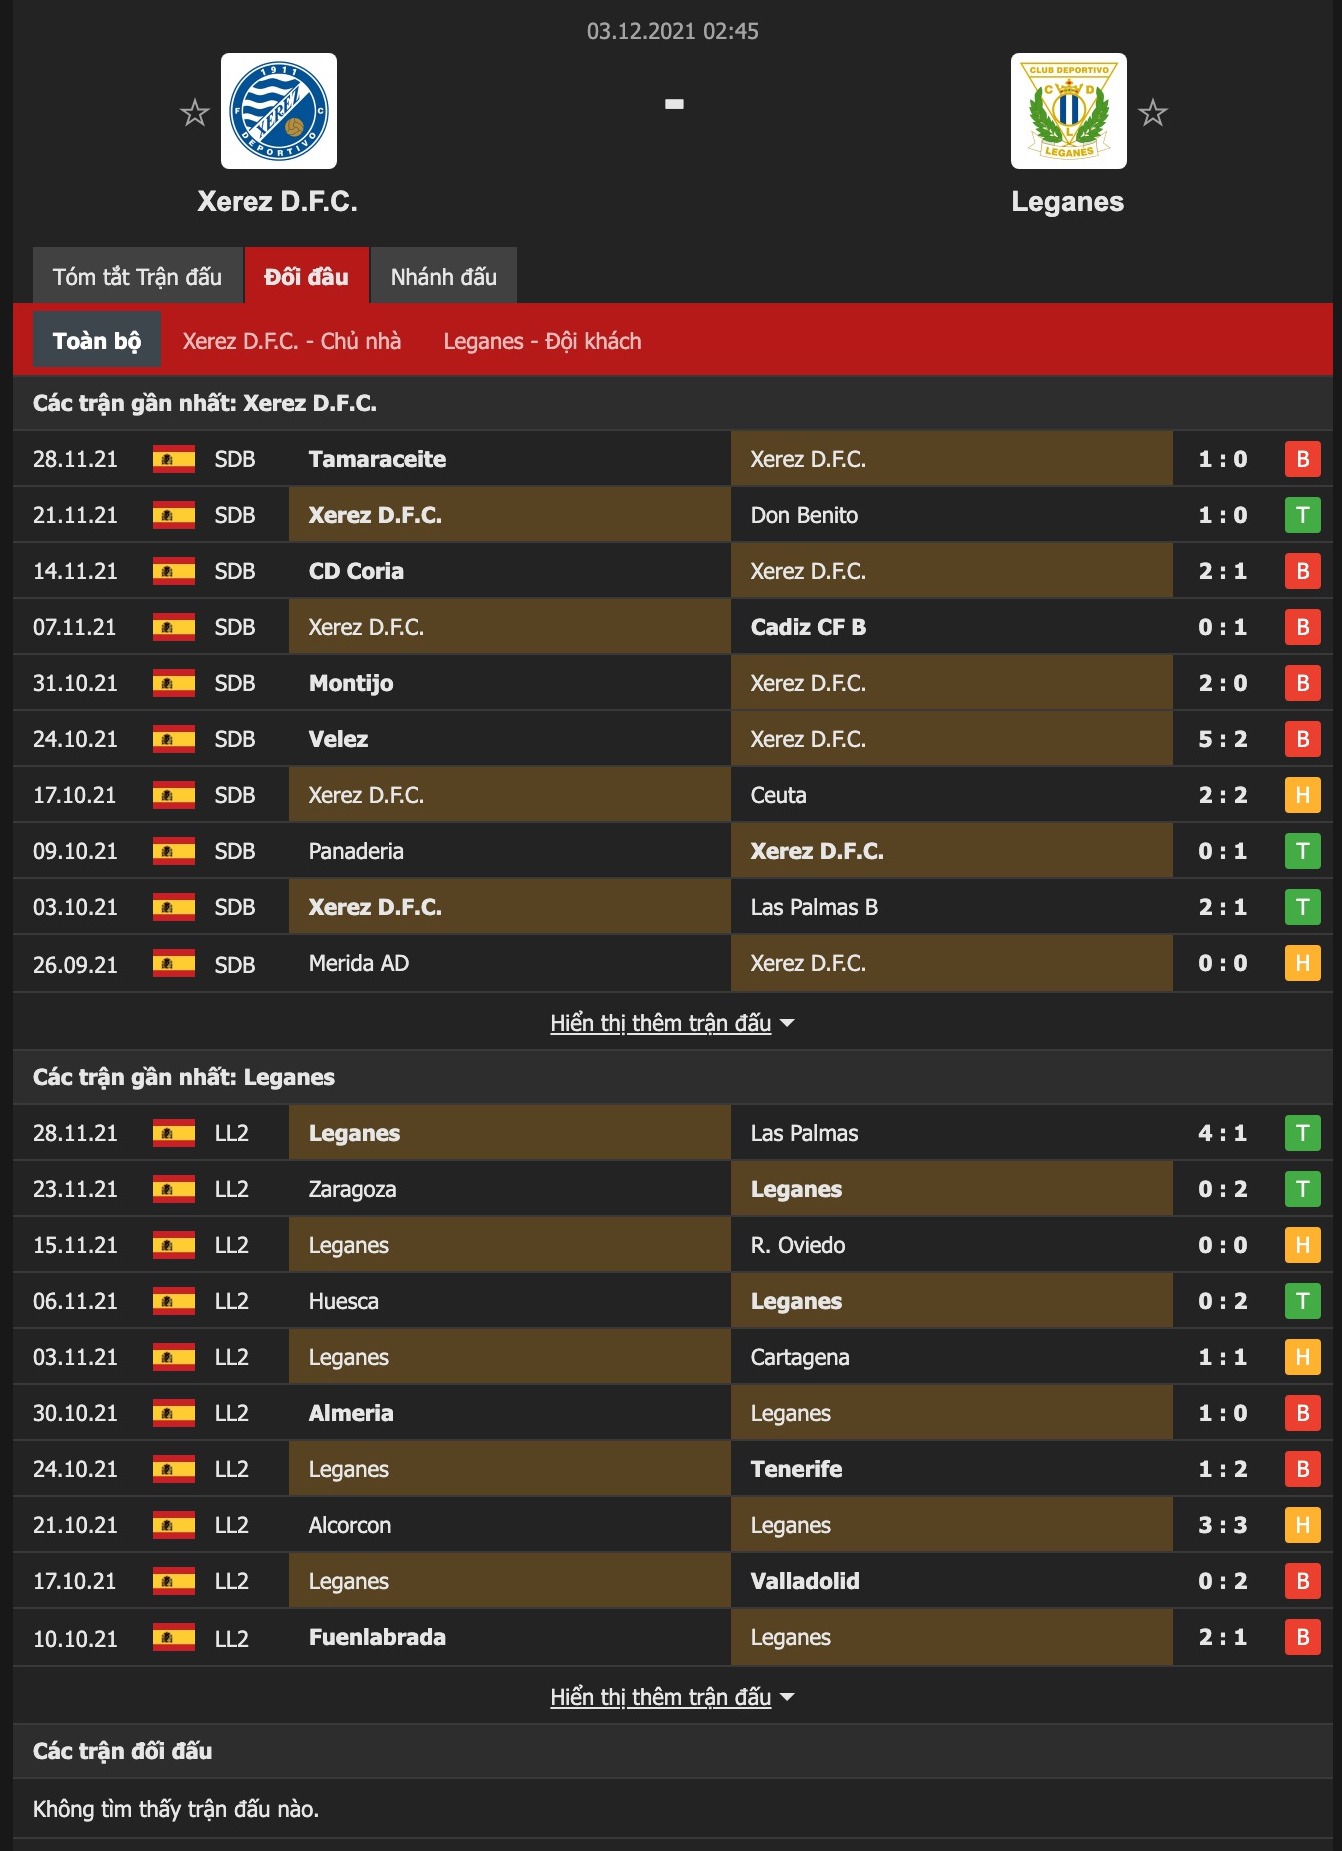Open the Merida AD team name
This screenshot has height=1851, width=1342.
click(x=359, y=963)
